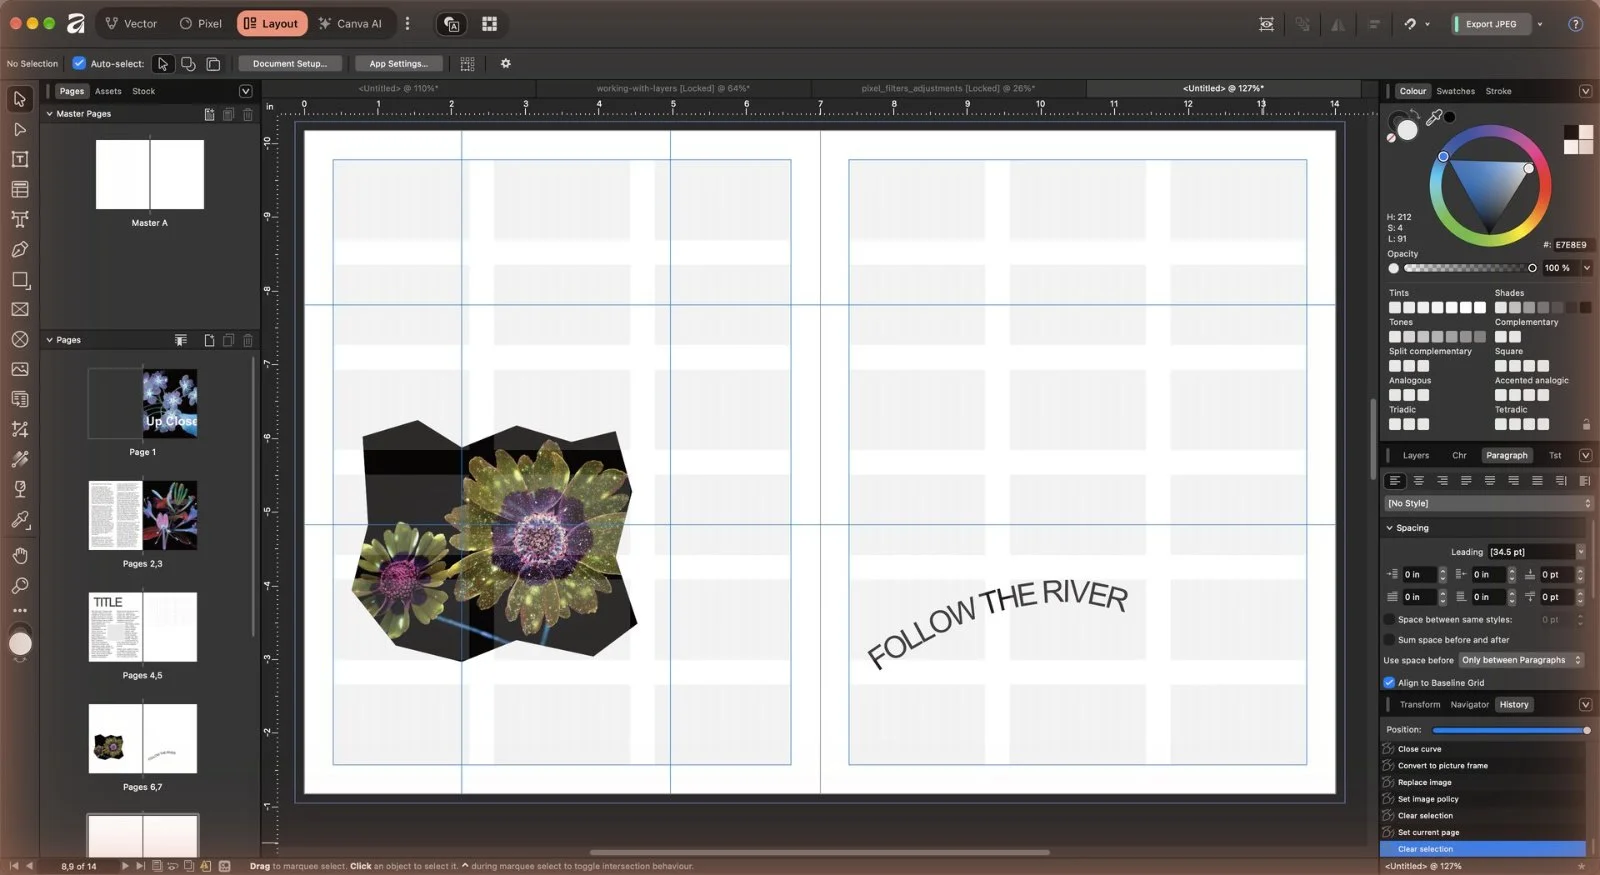Switch to the Swatches tab
1600x875 pixels.
[1455, 91]
